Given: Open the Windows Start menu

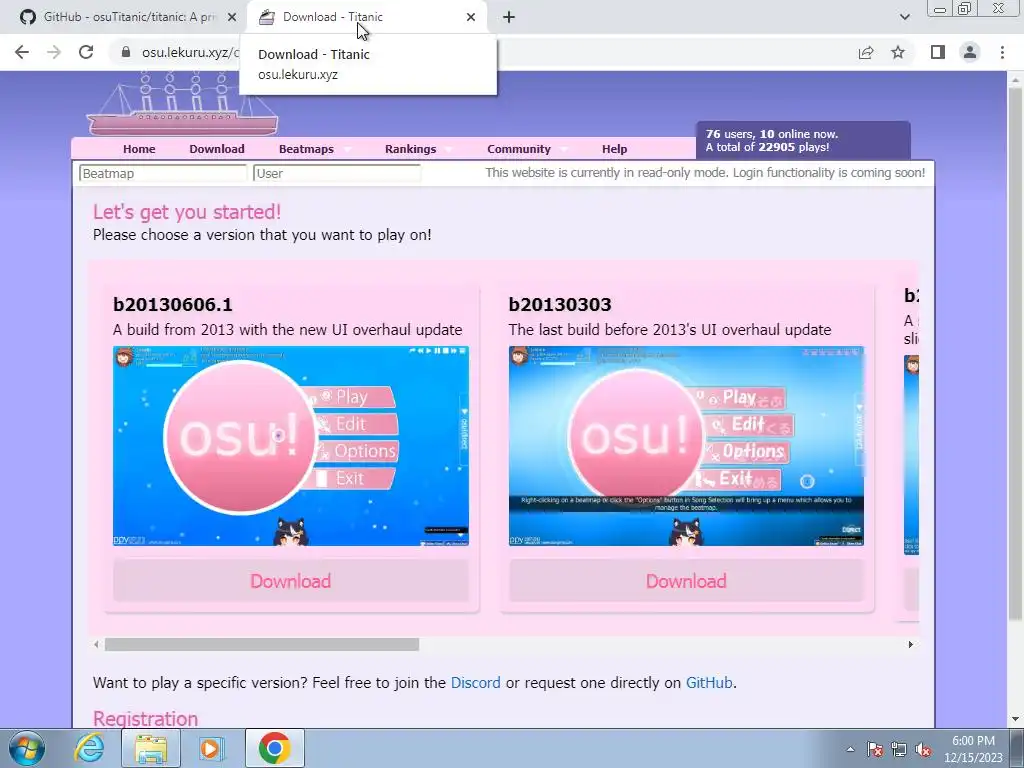Looking at the screenshot, I should [26, 748].
